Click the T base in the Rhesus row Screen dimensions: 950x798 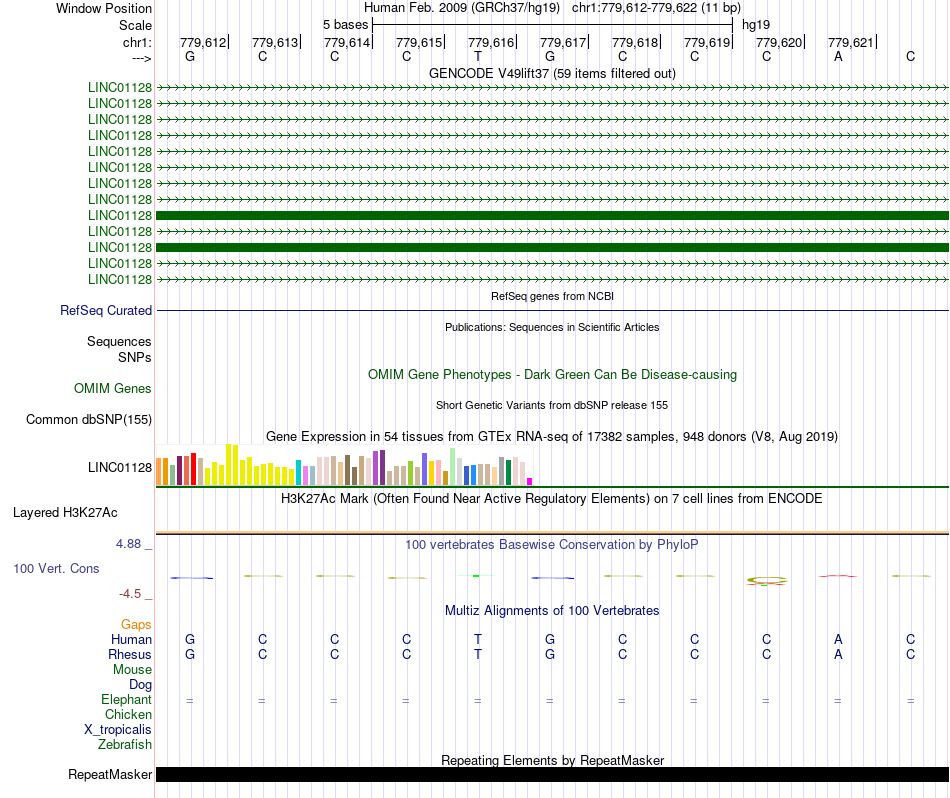(x=478, y=654)
